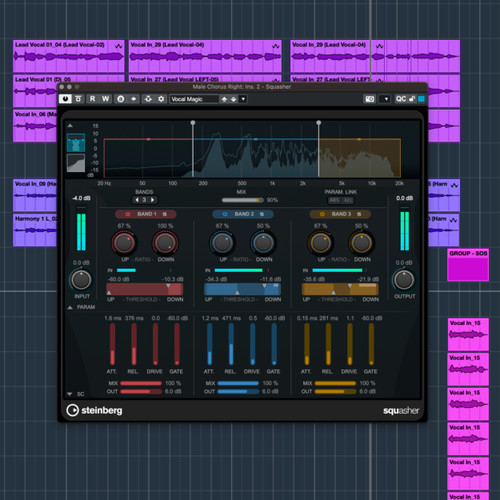This screenshot has height=500, width=500.
Task: Load previous preset with up arrow
Action: 224,99
